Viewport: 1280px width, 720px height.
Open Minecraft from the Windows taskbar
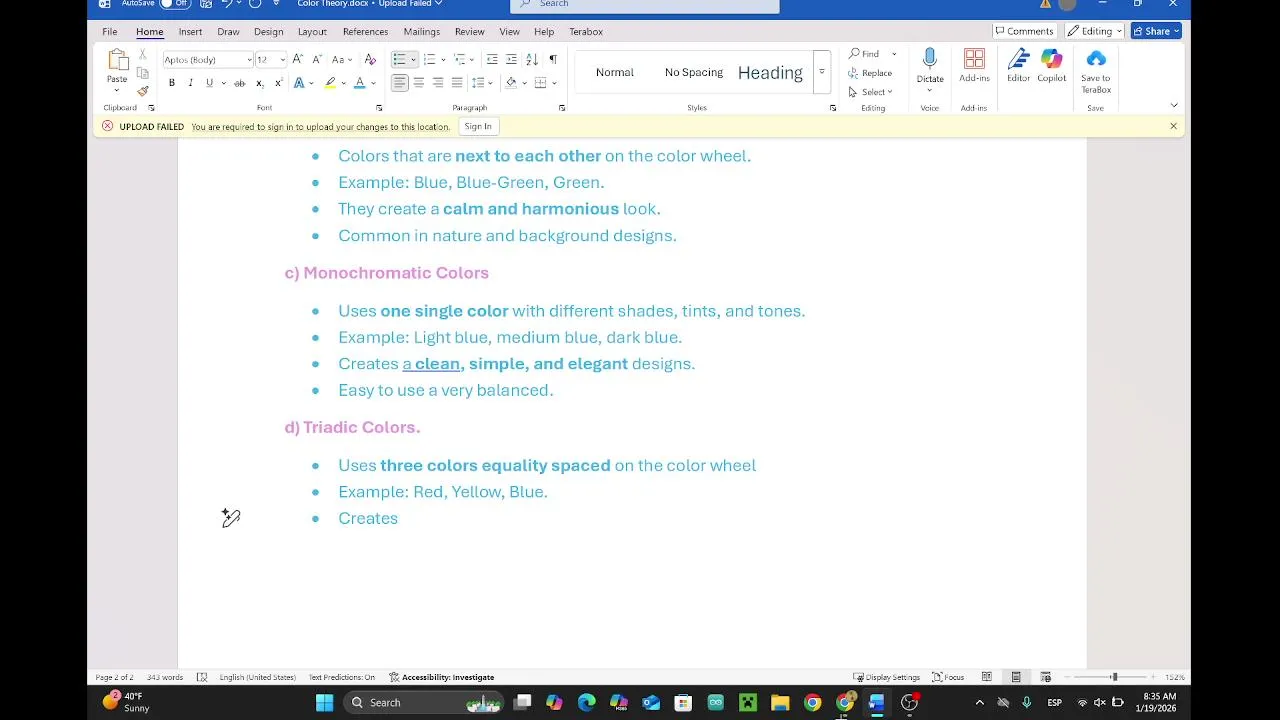(x=748, y=703)
